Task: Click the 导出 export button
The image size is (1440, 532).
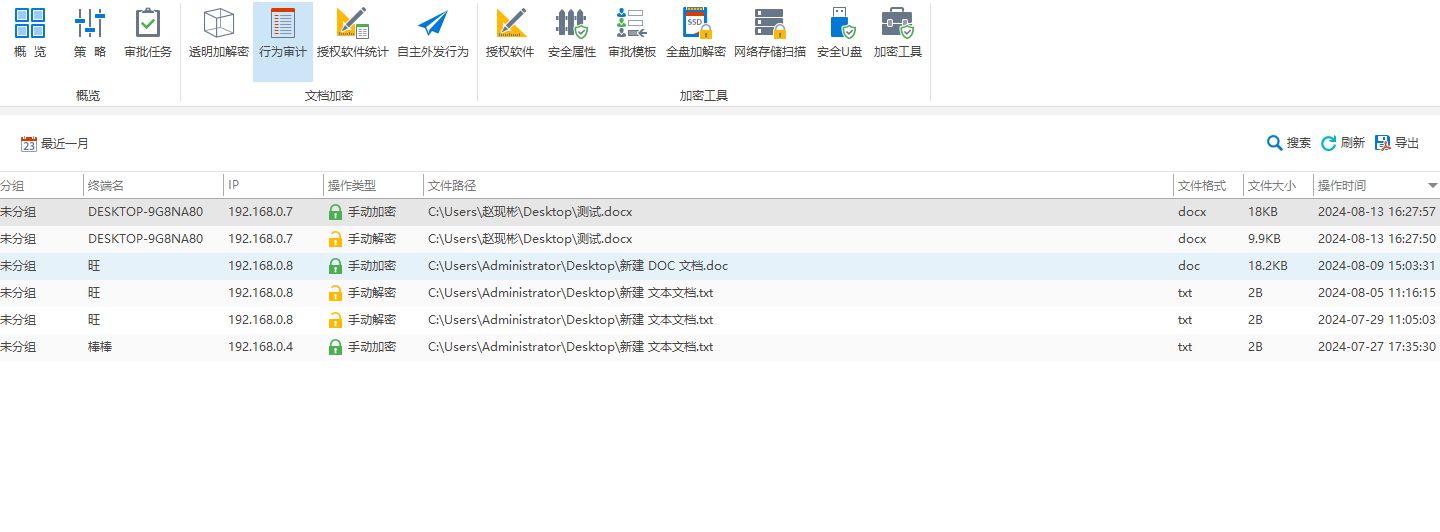Action: pyautogui.click(x=1397, y=143)
